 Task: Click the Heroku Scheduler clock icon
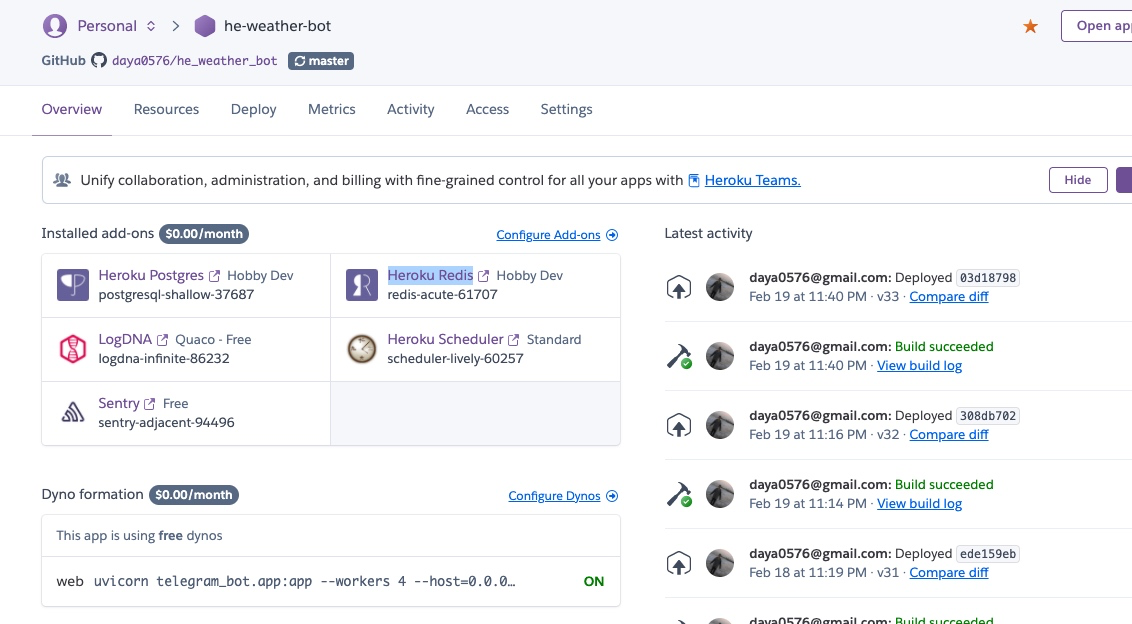coord(362,349)
